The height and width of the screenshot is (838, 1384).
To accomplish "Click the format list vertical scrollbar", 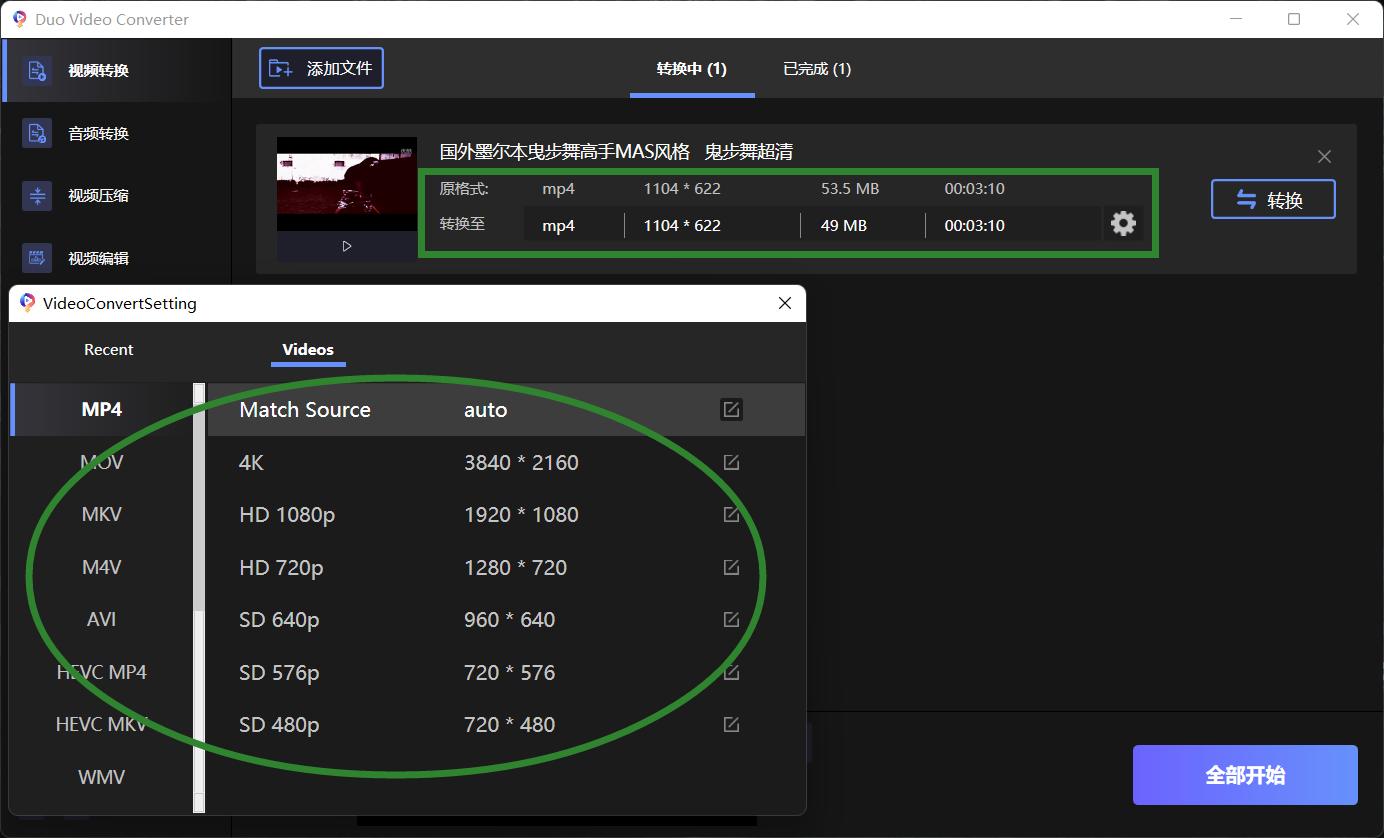I will [199, 500].
